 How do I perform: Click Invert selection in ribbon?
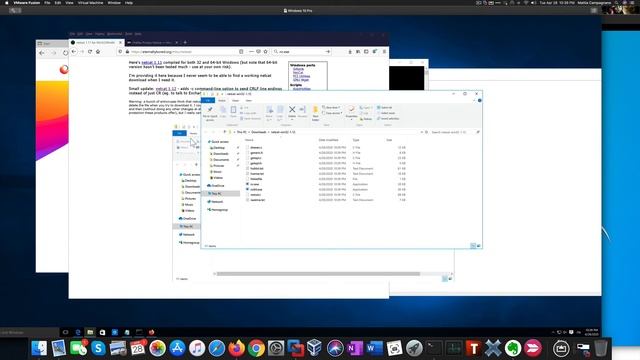pos(388,118)
